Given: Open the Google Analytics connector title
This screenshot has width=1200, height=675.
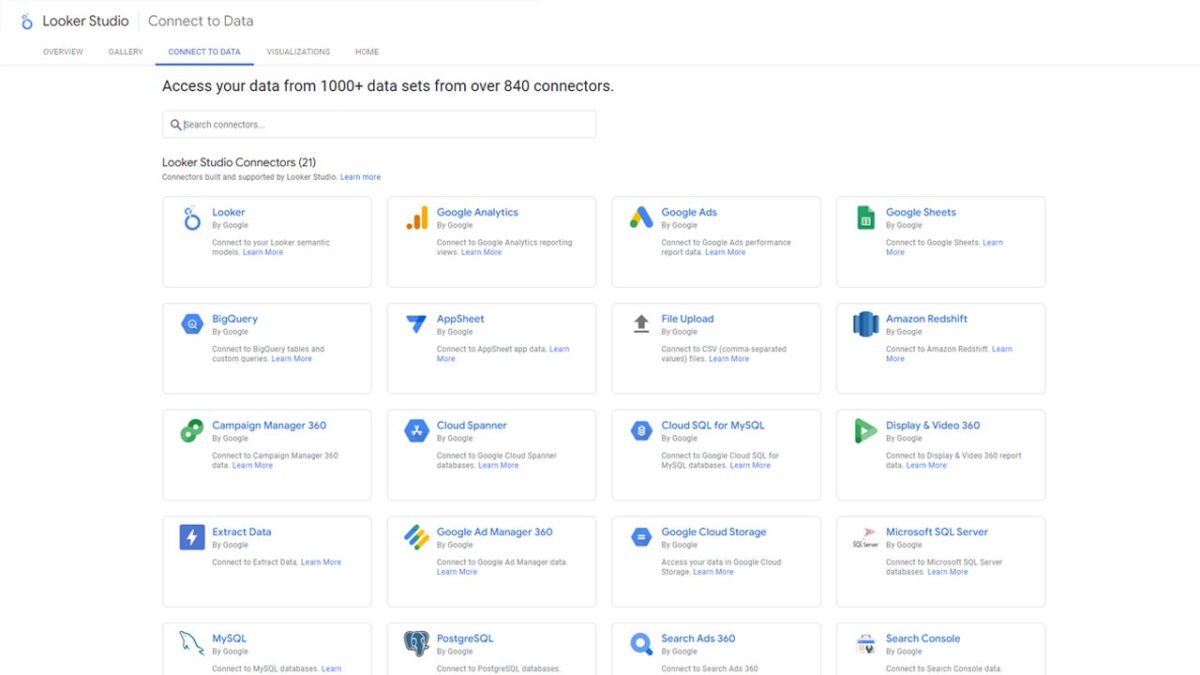Looking at the screenshot, I should (x=477, y=212).
